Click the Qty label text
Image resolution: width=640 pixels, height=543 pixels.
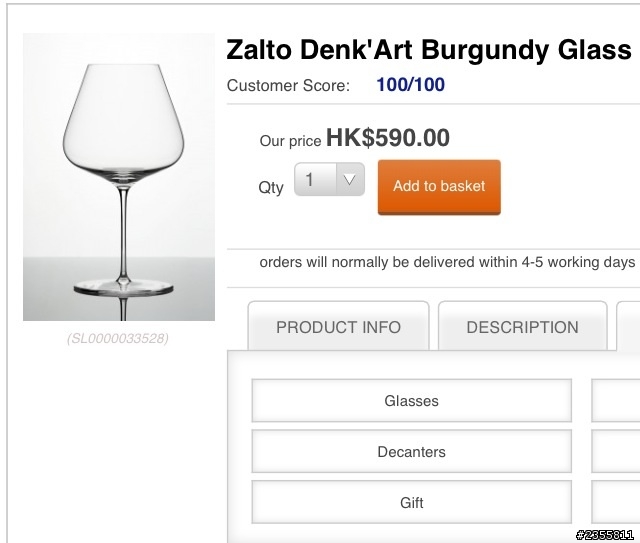[x=271, y=187]
